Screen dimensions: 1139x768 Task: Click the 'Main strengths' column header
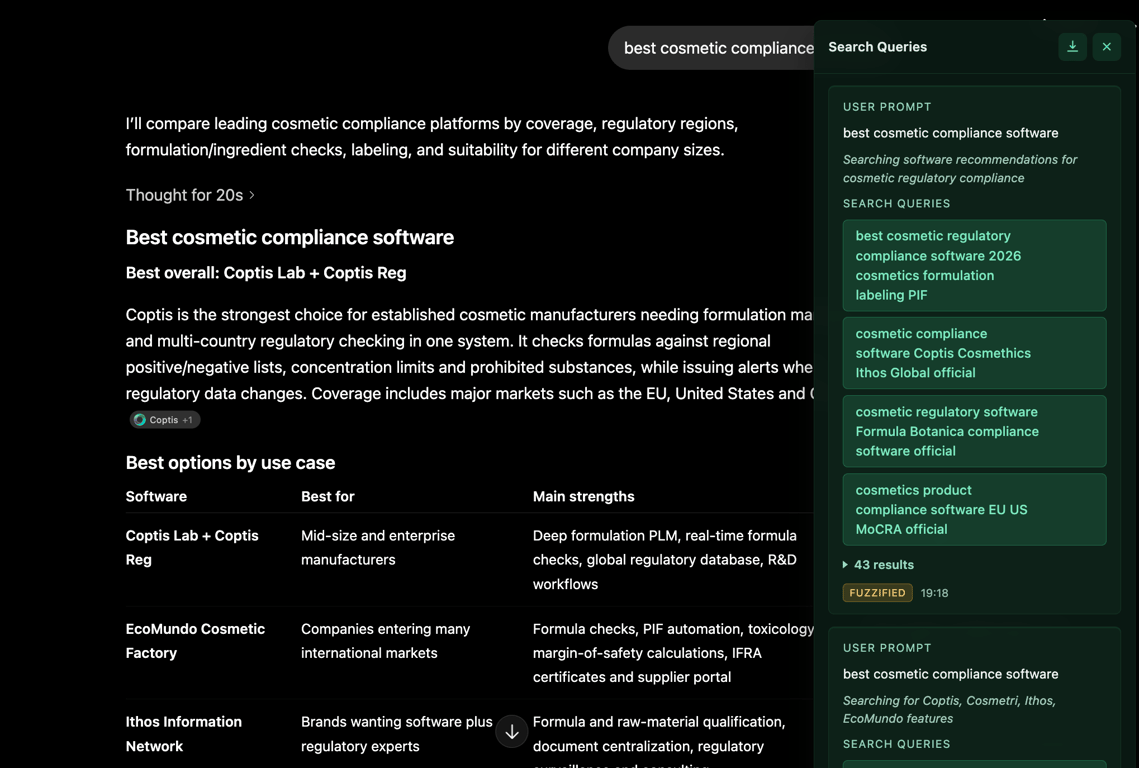pos(583,496)
